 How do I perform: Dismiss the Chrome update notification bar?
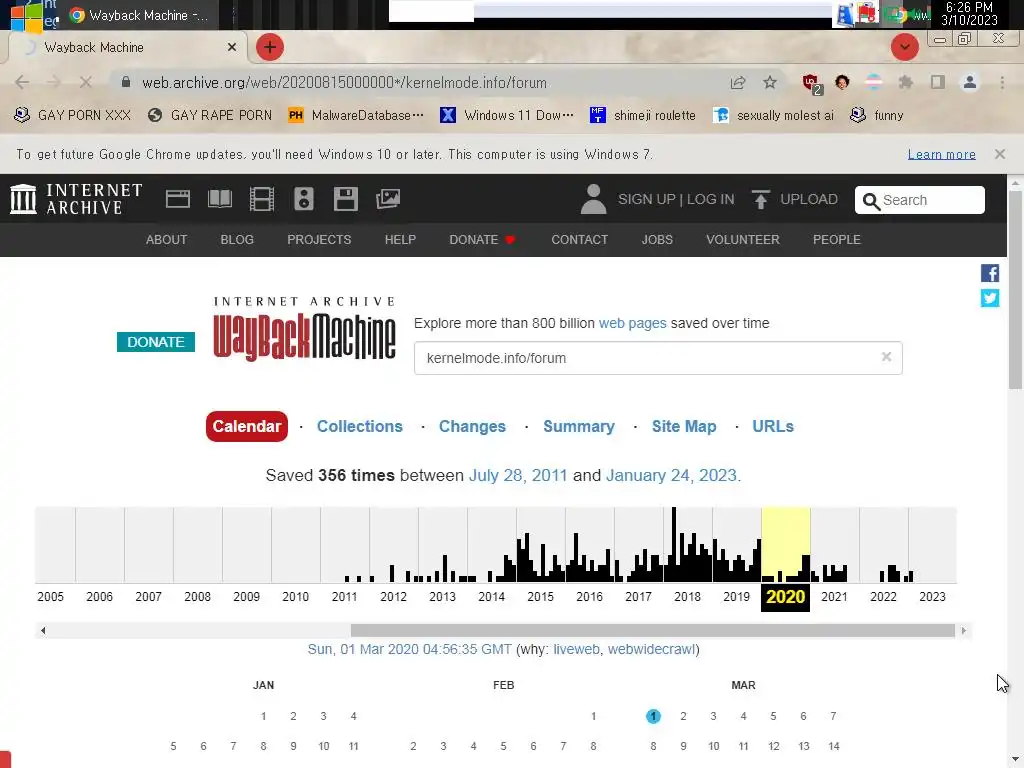click(x=1000, y=154)
